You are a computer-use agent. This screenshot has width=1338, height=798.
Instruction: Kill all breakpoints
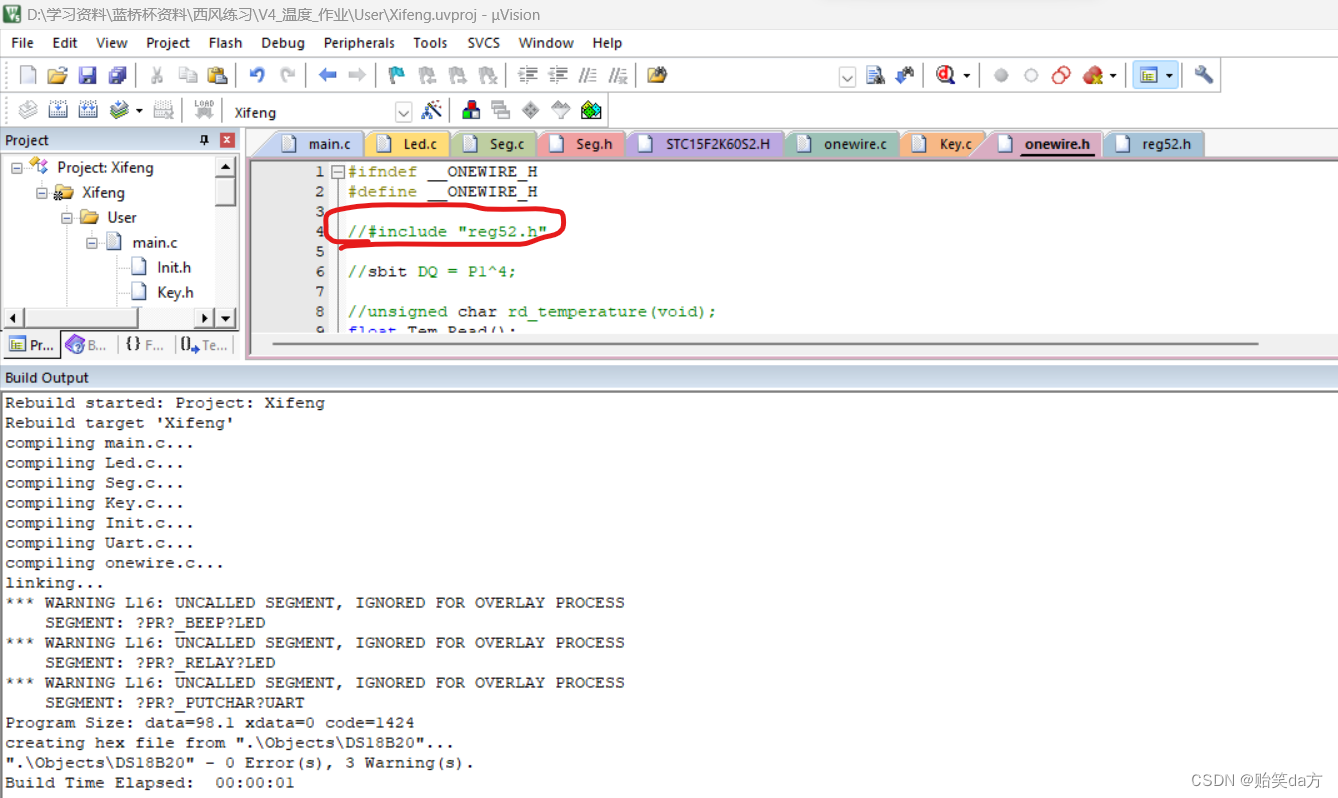(x=1093, y=75)
